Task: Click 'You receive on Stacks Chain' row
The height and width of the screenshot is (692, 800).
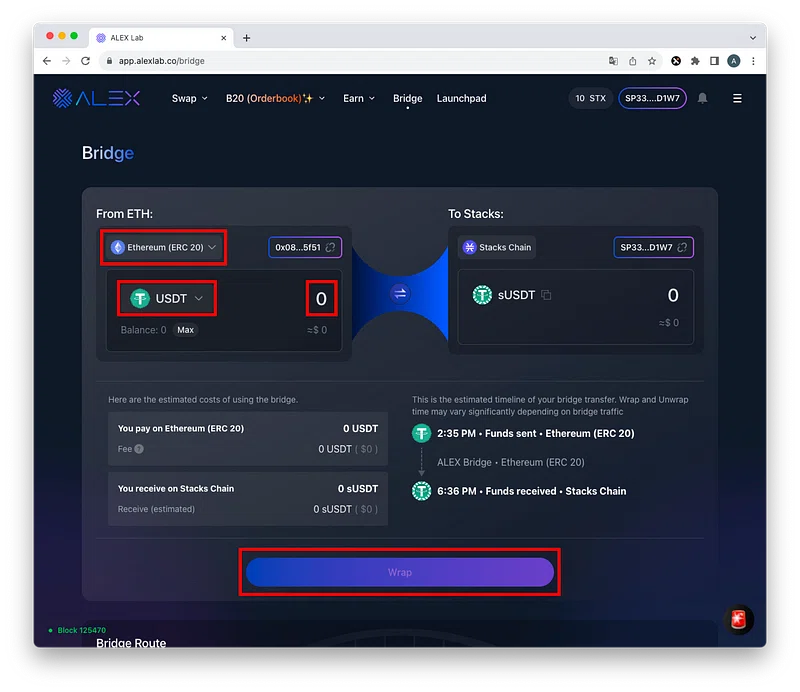Action: (x=247, y=488)
